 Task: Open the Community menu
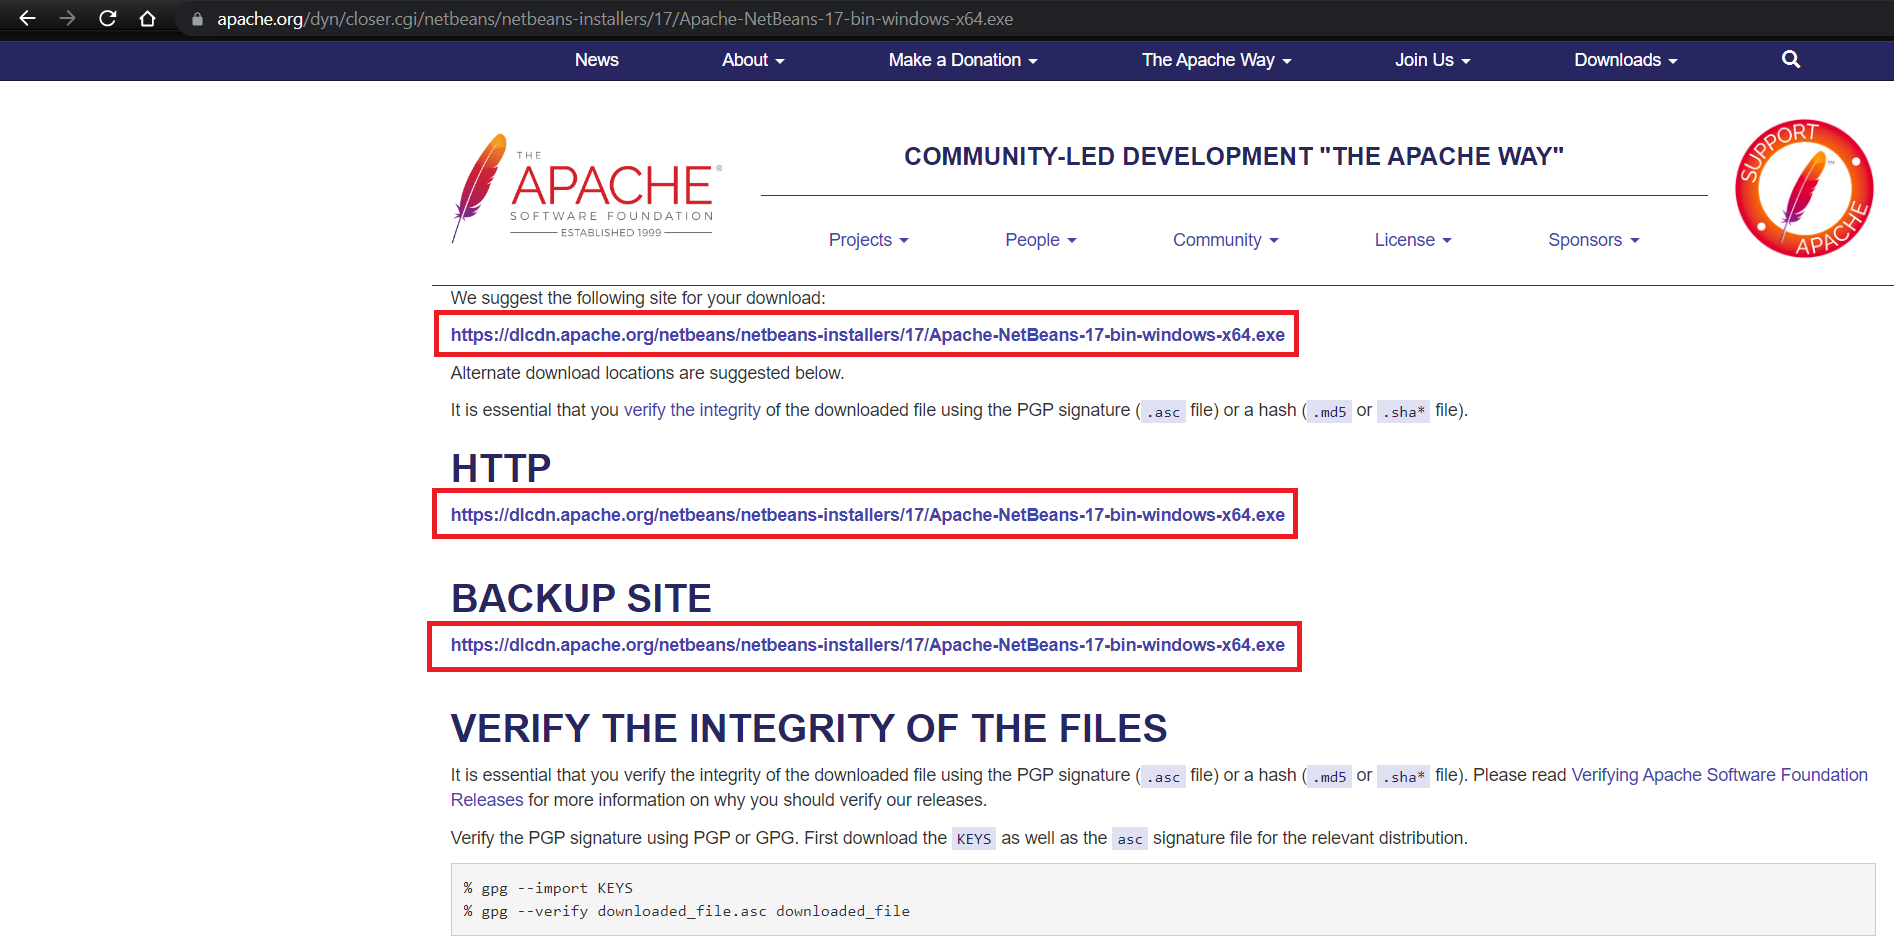(x=1225, y=240)
